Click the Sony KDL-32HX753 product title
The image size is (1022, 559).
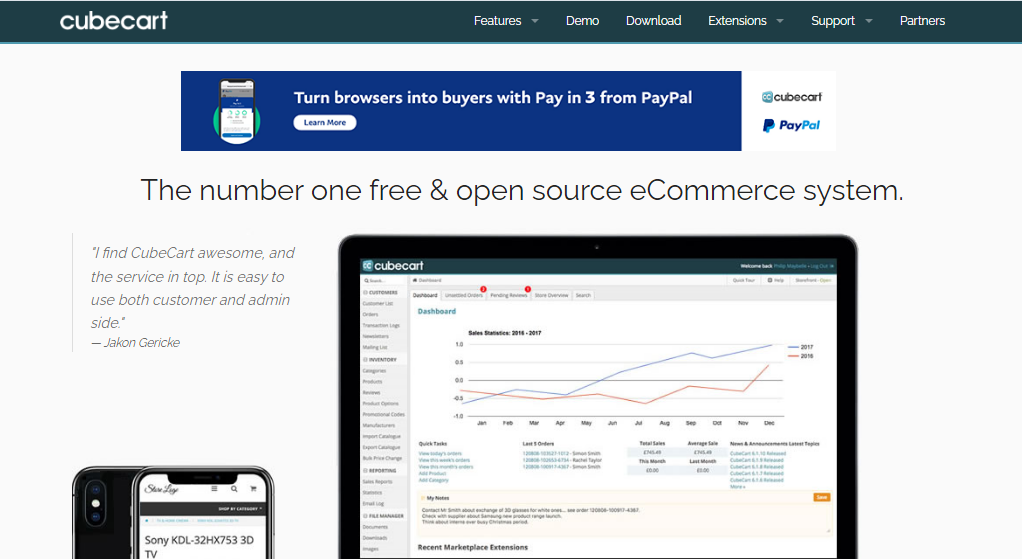pos(199,547)
